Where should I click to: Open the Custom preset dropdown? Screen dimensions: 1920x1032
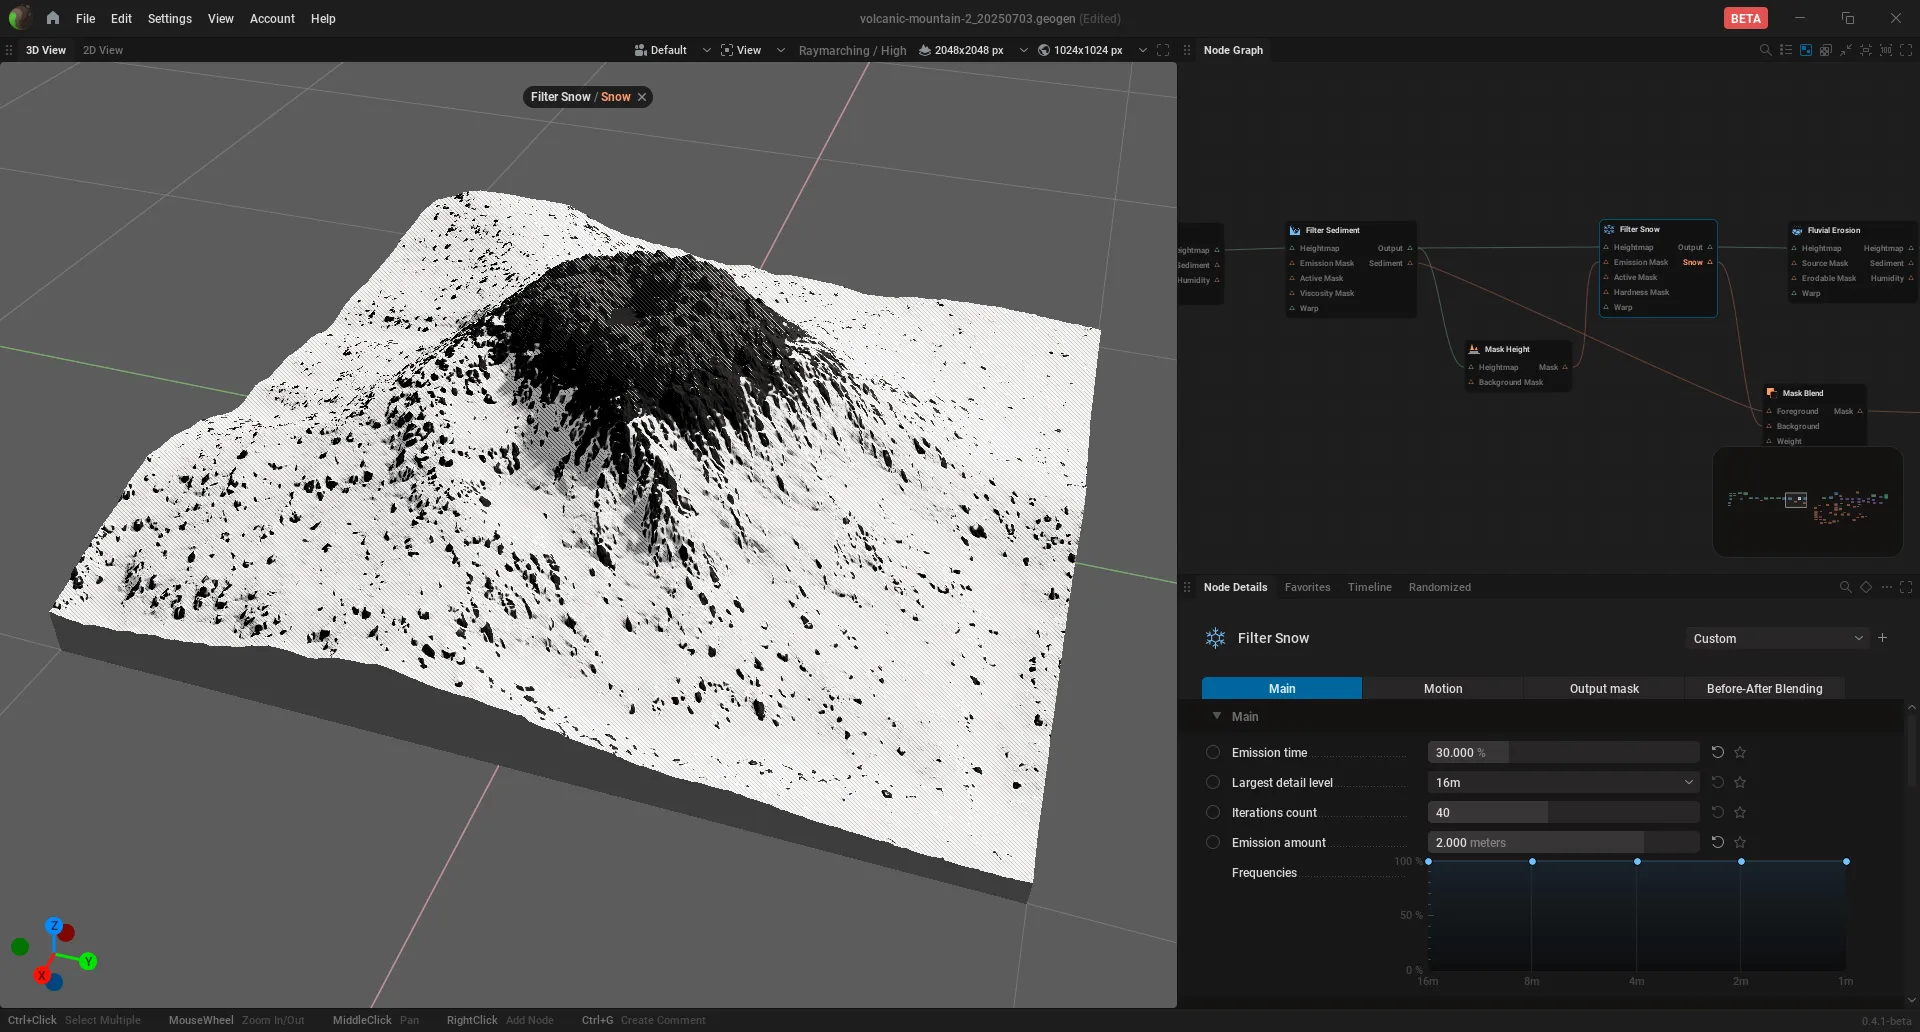click(x=1777, y=638)
